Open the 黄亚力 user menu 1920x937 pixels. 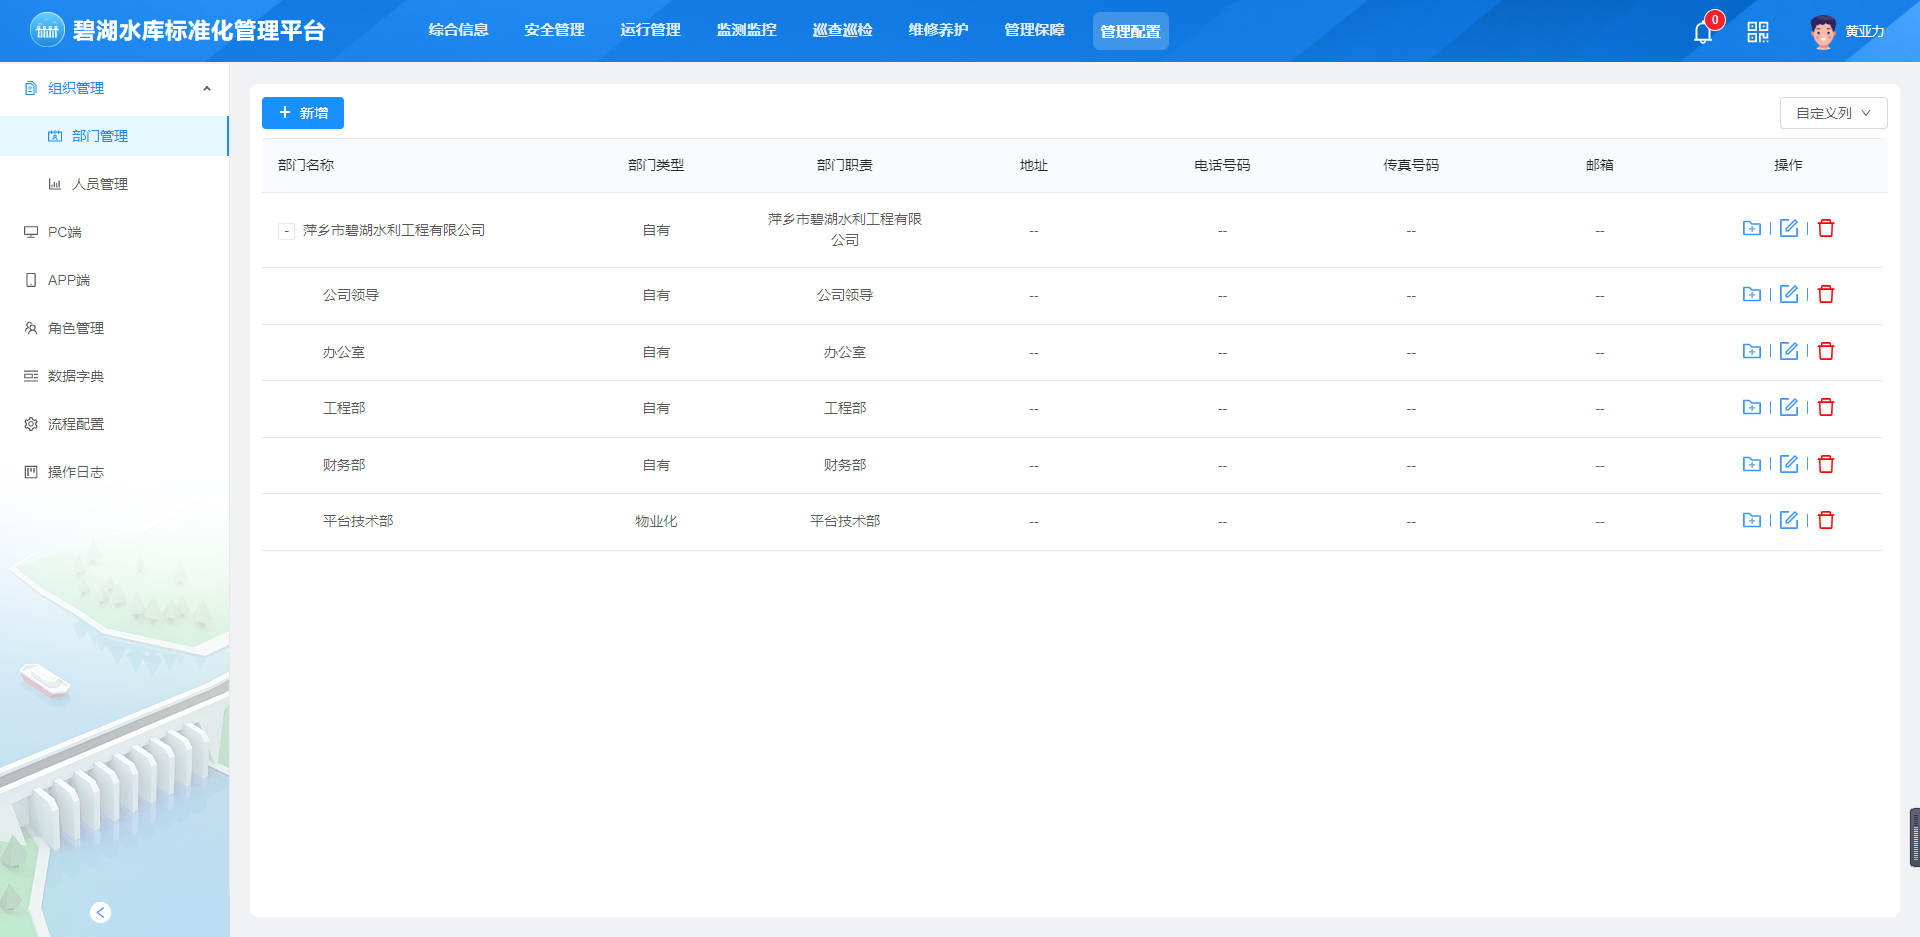[1864, 32]
